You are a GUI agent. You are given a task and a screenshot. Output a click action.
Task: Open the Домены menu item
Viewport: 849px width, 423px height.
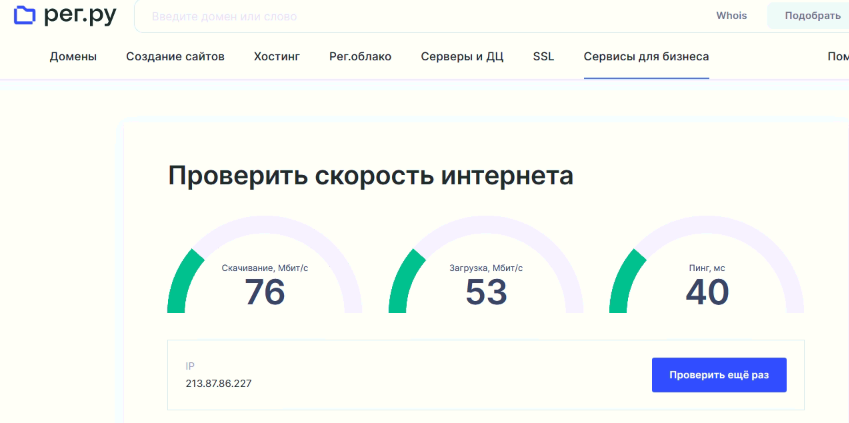pyautogui.click(x=73, y=56)
